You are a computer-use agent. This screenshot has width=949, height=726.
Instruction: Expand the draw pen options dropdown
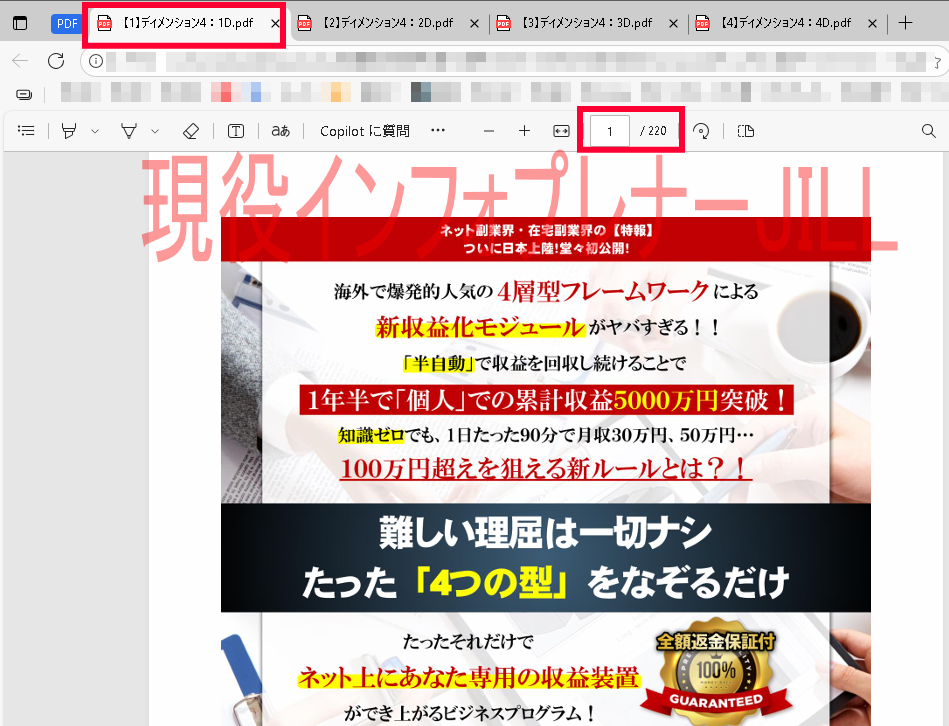[x=155, y=131]
